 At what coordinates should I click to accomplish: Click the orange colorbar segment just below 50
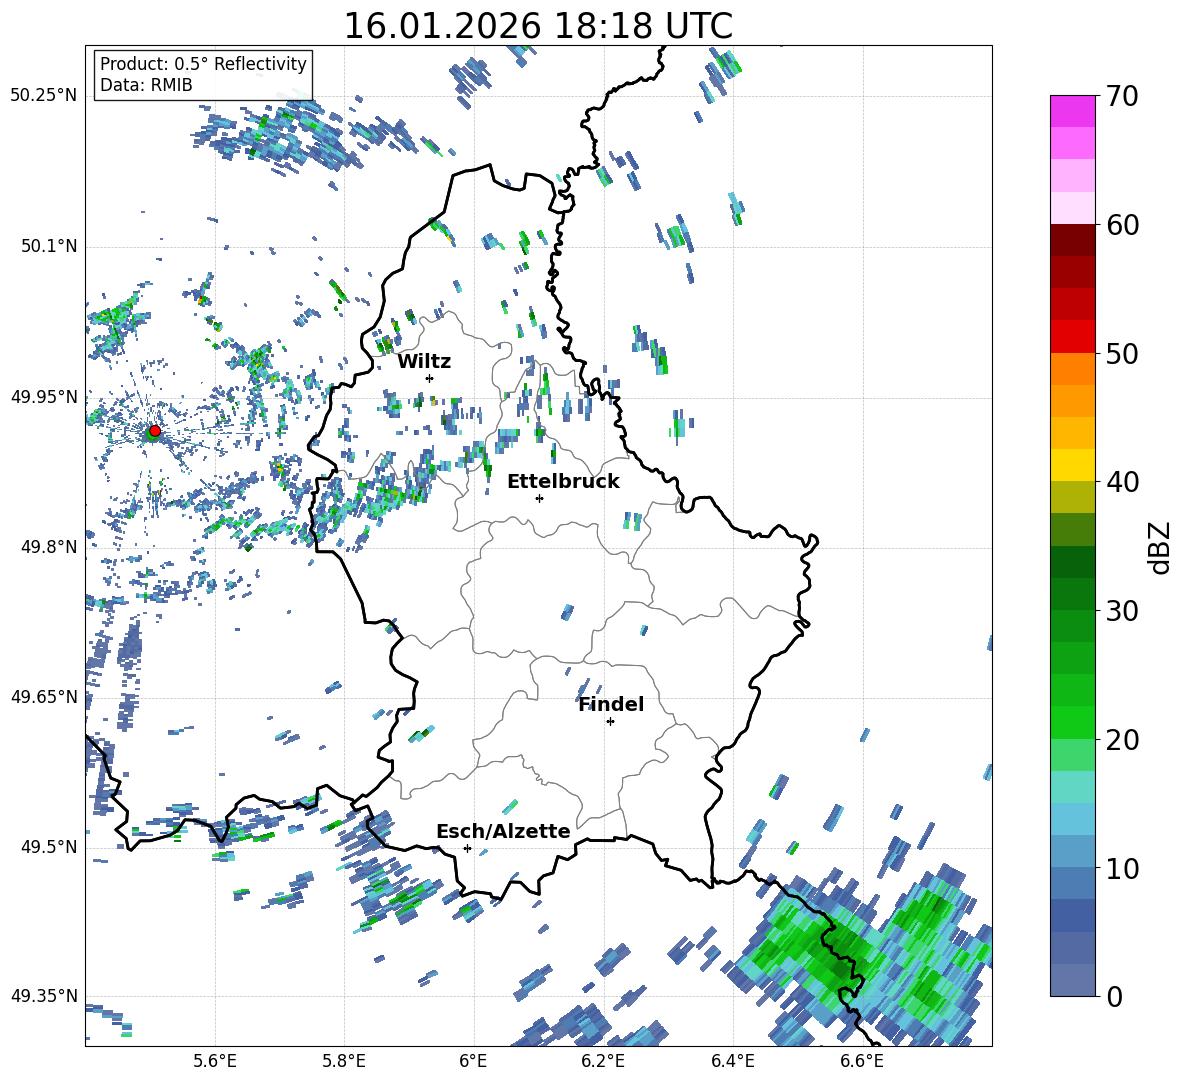point(1072,368)
